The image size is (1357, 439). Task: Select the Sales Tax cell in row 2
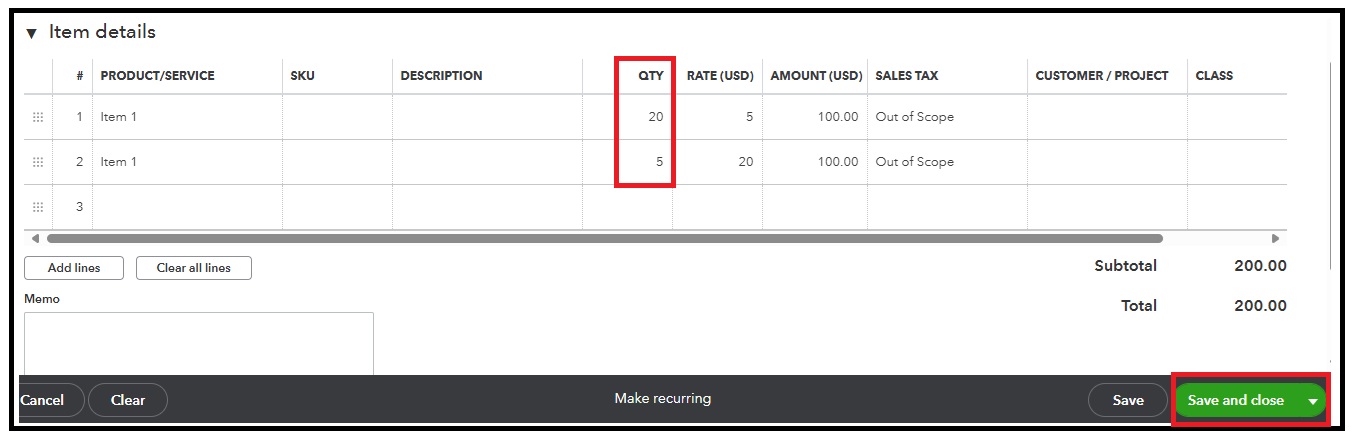946,162
